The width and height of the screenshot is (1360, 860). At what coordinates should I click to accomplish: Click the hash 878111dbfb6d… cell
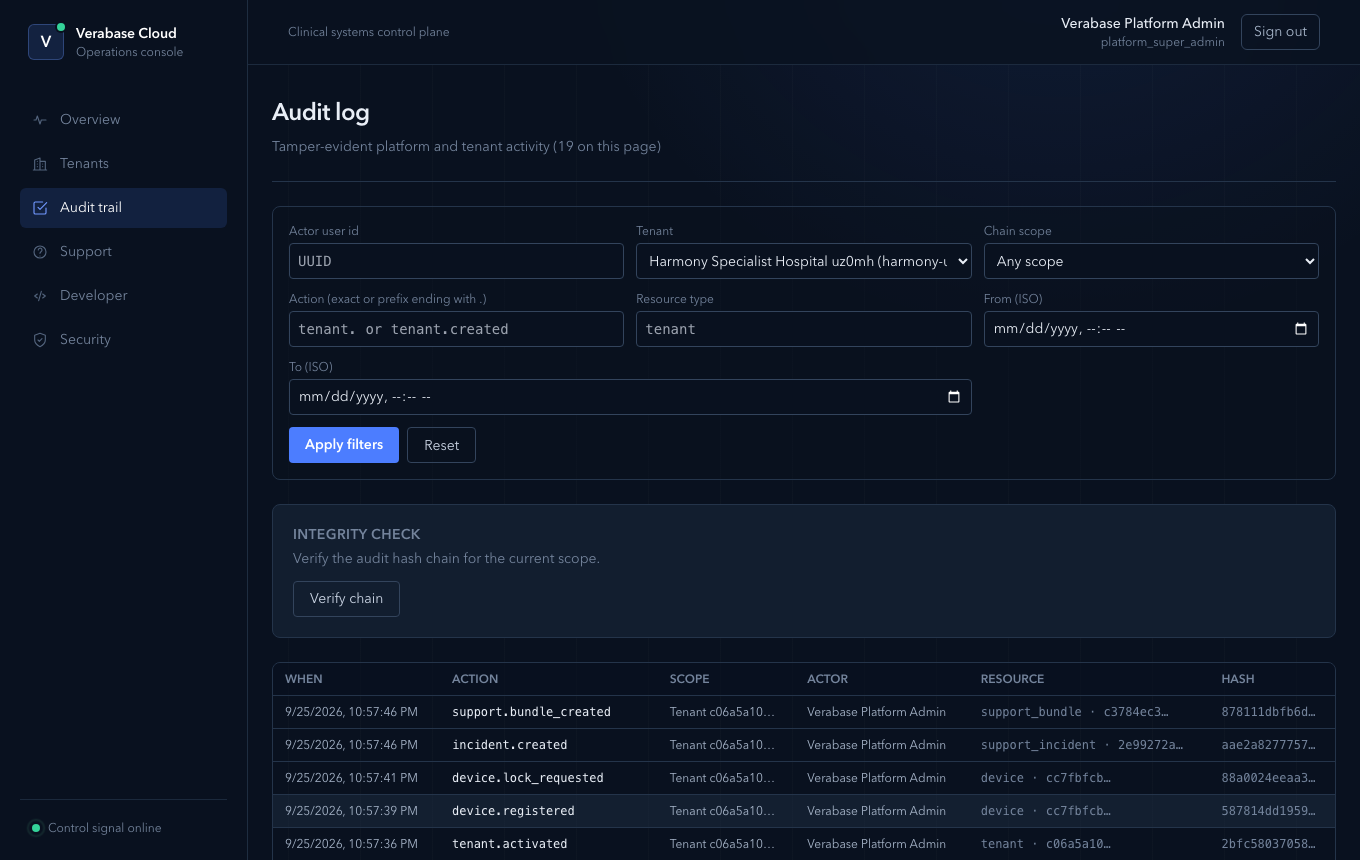click(1269, 712)
